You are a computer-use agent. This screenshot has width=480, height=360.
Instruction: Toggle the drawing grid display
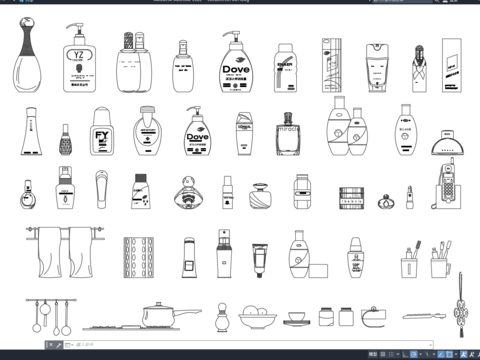coord(383,354)
